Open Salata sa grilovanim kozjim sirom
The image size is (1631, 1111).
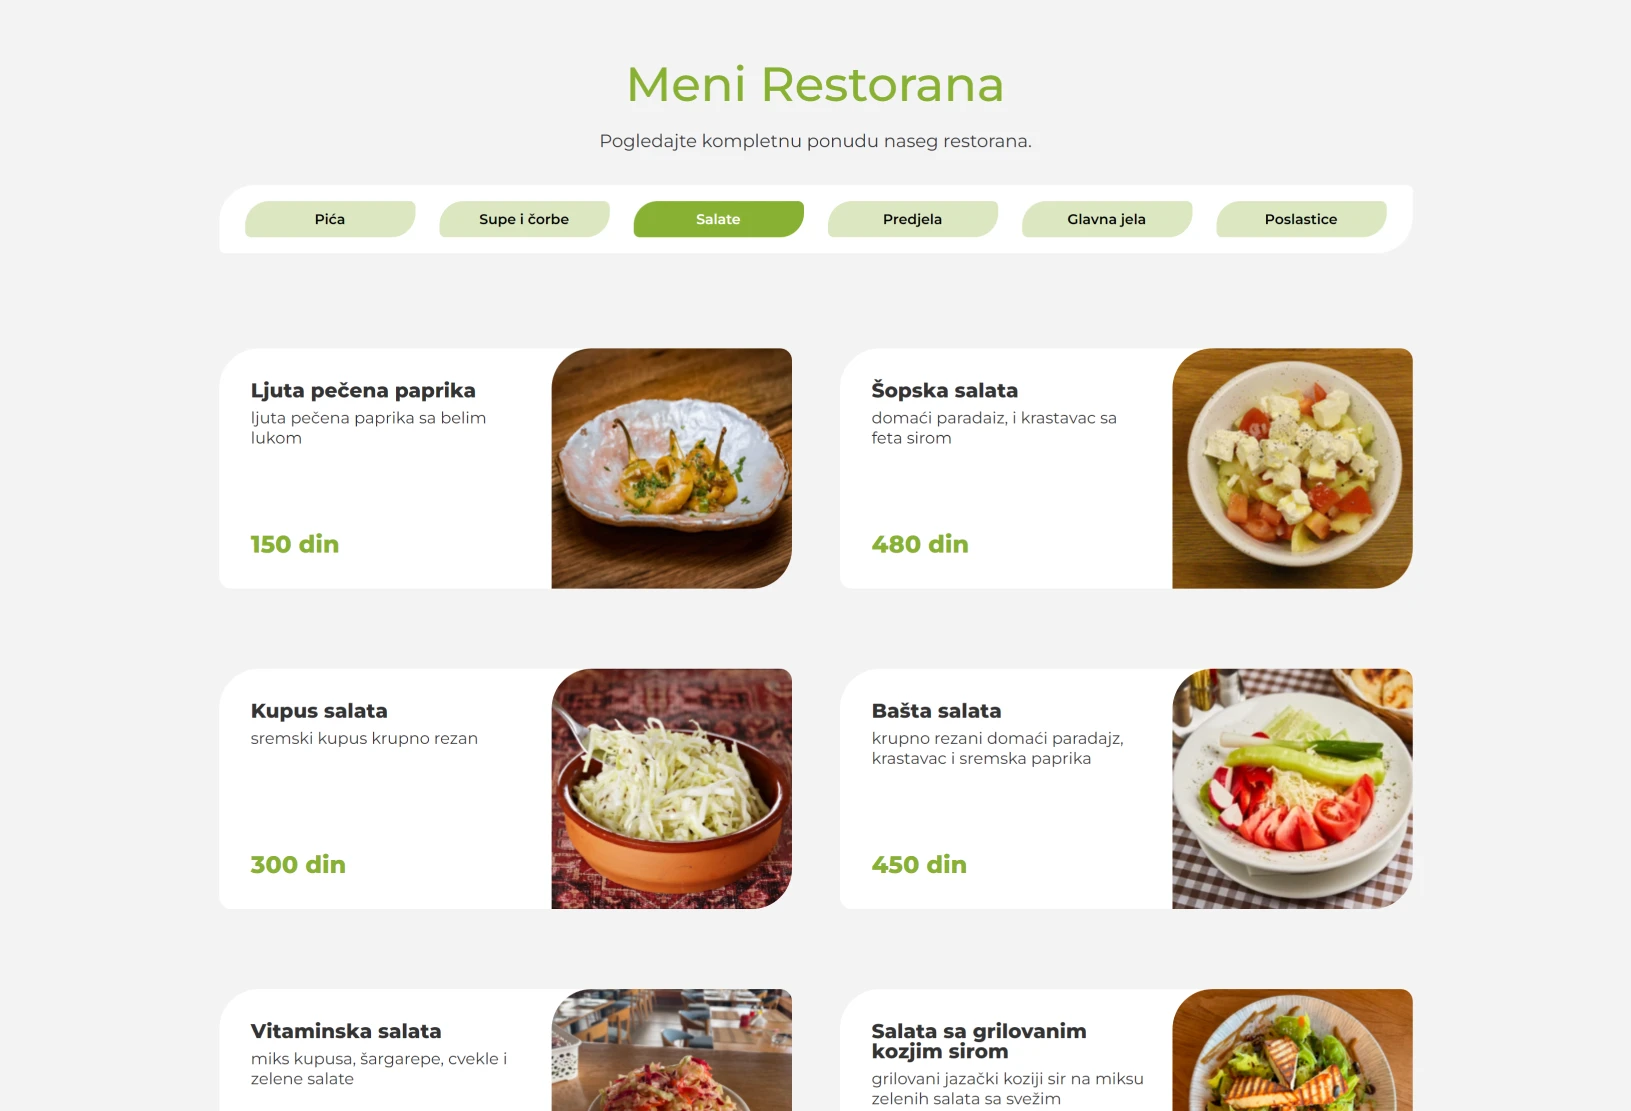[x=978, y=1041]
